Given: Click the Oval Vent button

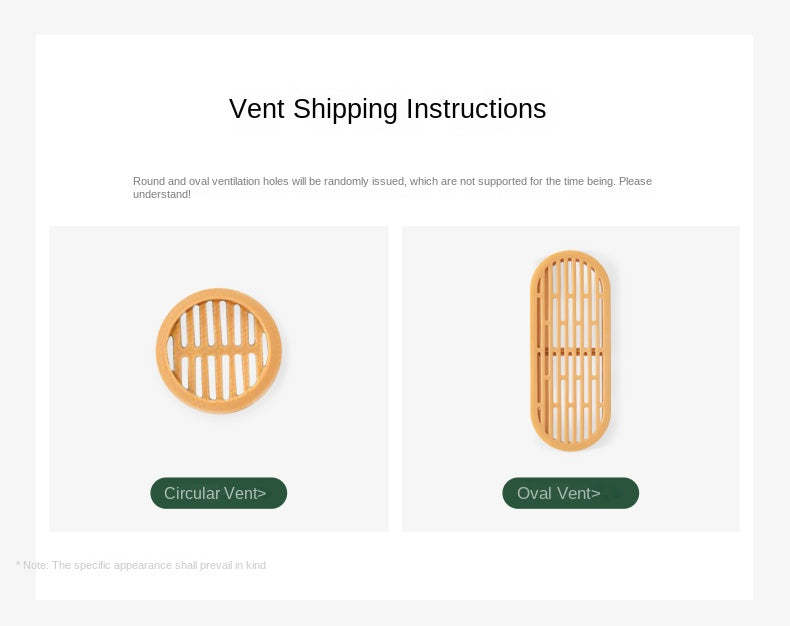Looking at the screenshot, I should click(570, 493).
